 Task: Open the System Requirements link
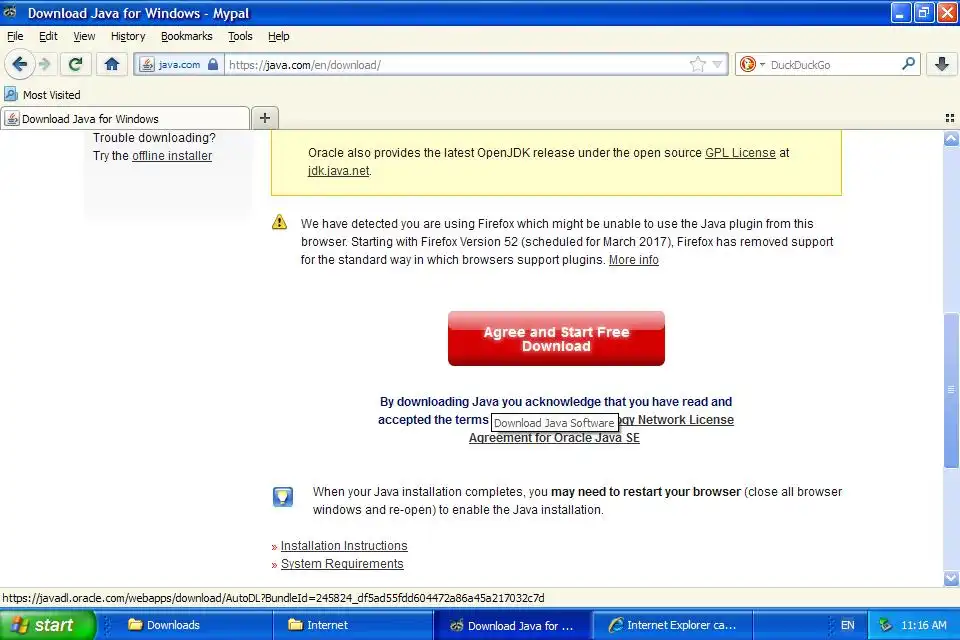point(342,563)
